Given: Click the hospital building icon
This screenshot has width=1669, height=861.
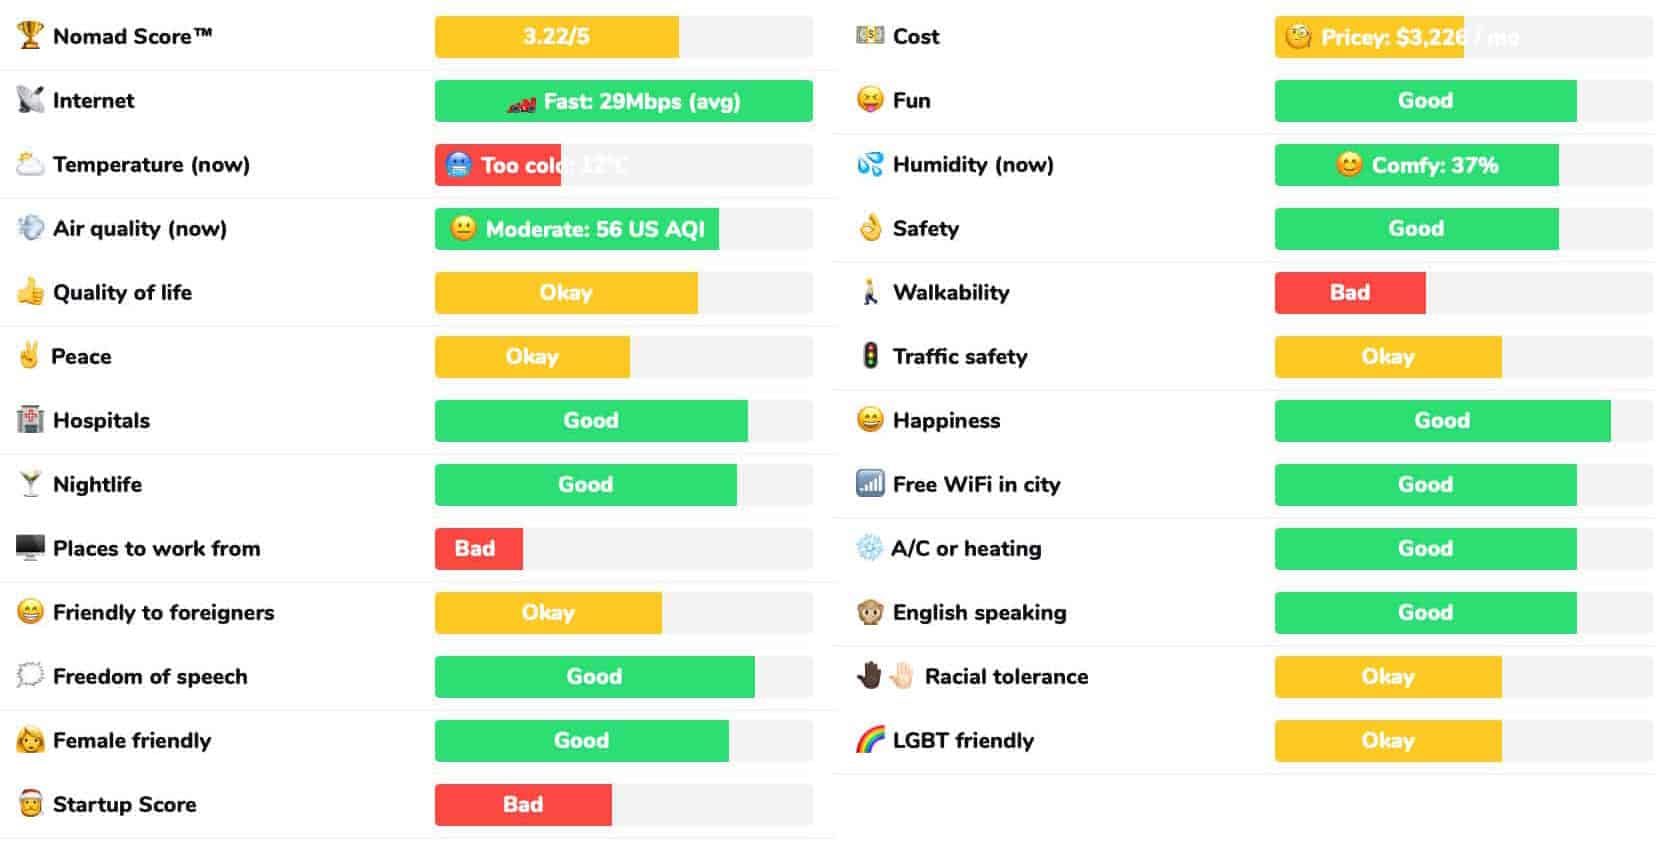Looking at the screenshot, I should (x=30, y=420).
